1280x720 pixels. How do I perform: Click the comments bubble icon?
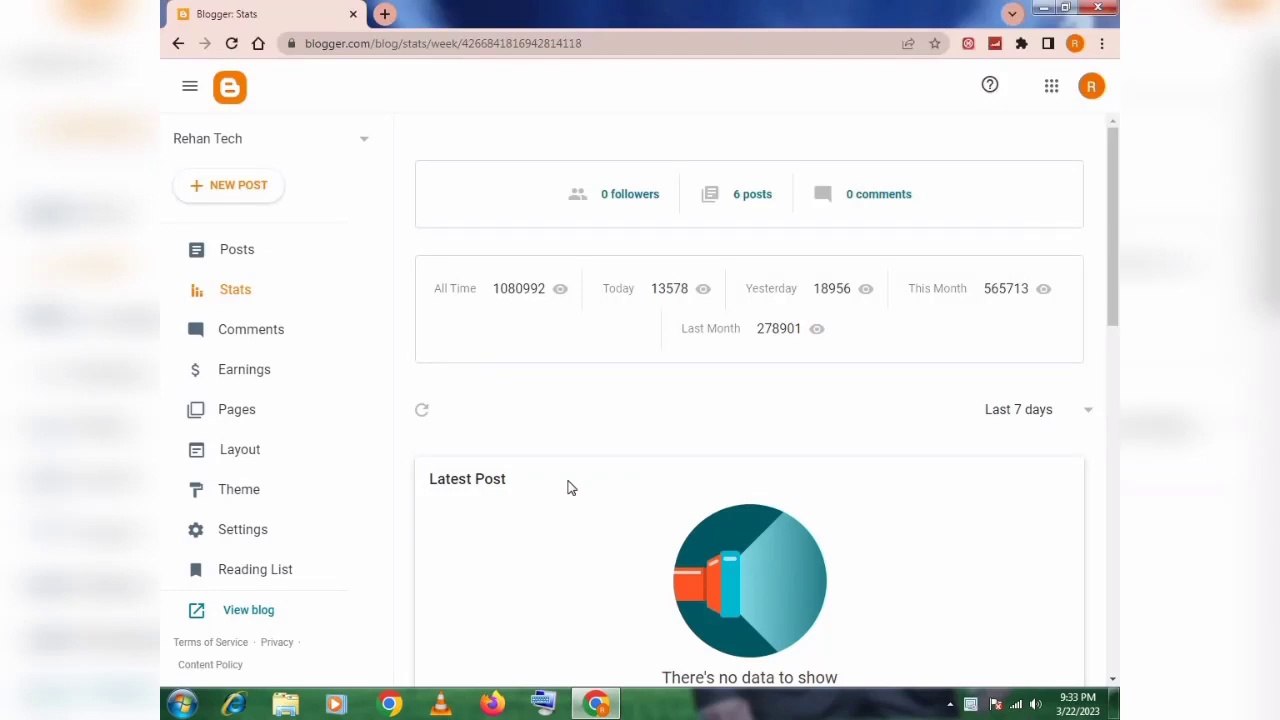[823, 194]
